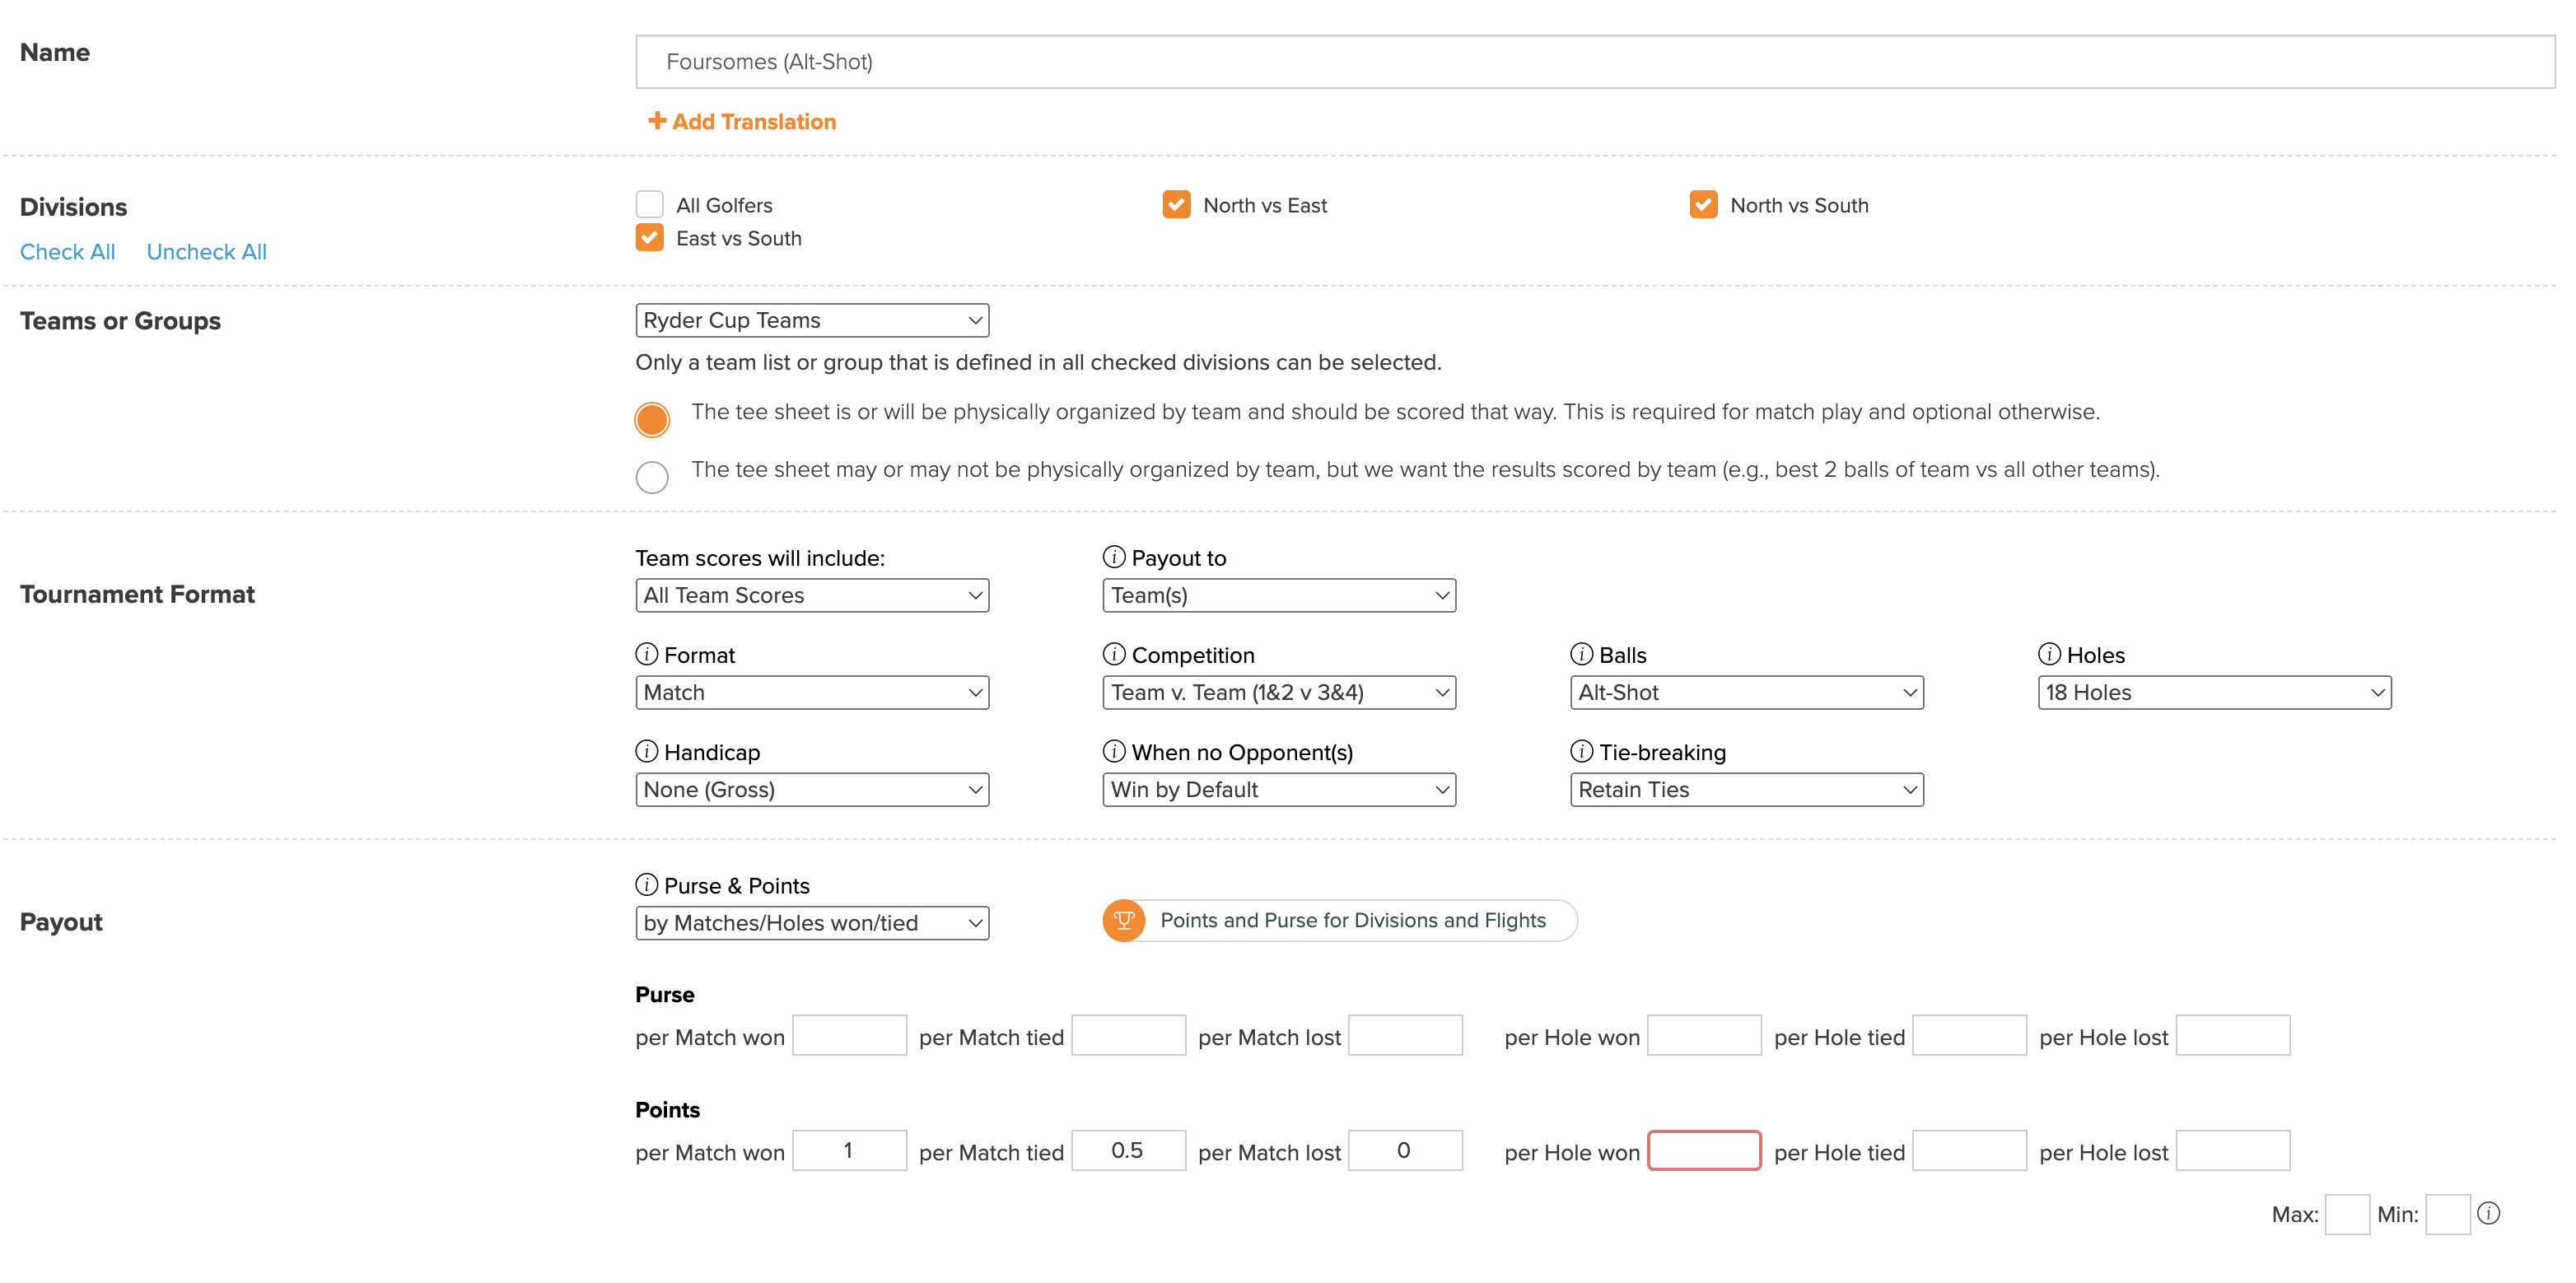Click the Format info icon
The width and height of the screenshot is (2576, 1283).
tap(646, 654)
